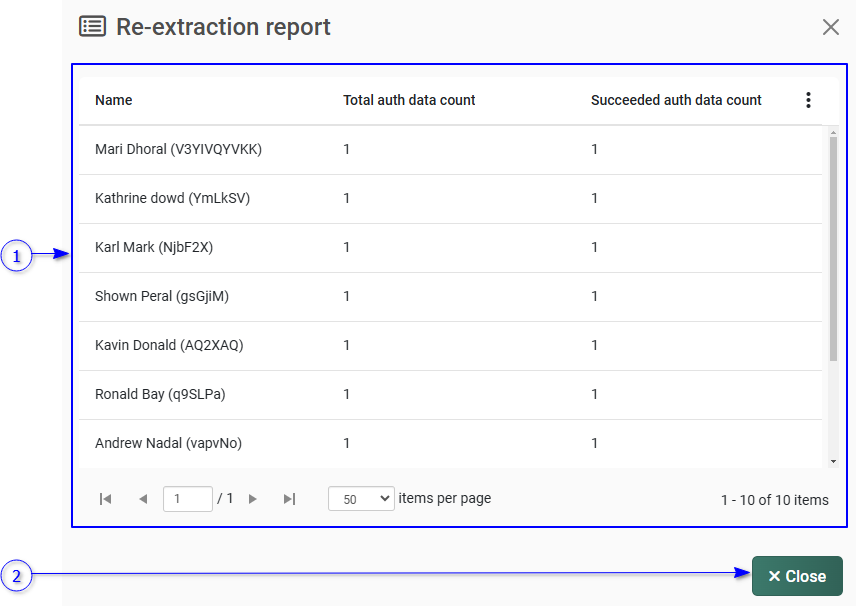Open the column options three-dot menu
Image resolution: width=856 pixels, height=606 pixels.
[x=808, y=100]
